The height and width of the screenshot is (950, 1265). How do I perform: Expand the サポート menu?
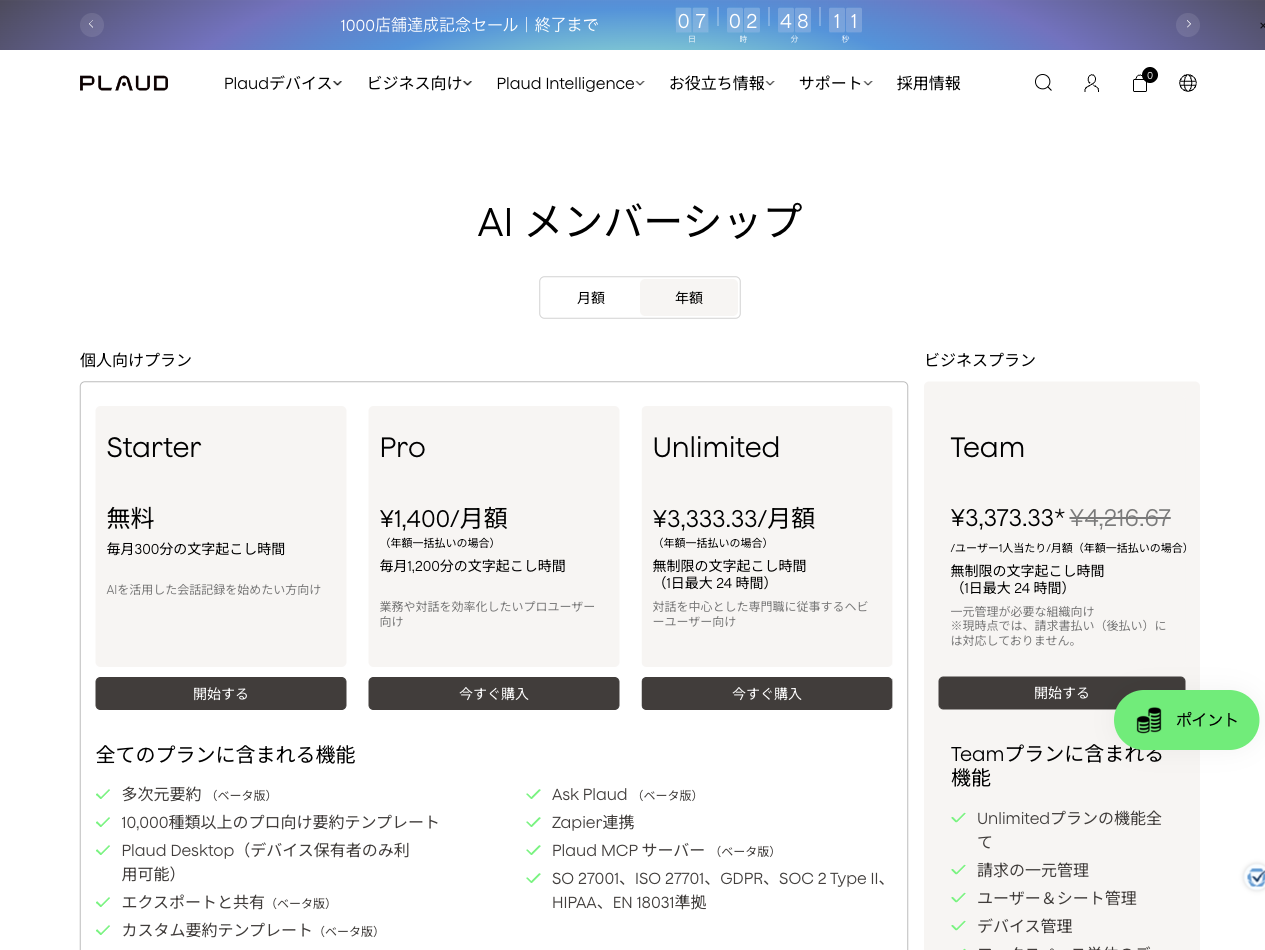pyautogui.click(x=836, y=83)
